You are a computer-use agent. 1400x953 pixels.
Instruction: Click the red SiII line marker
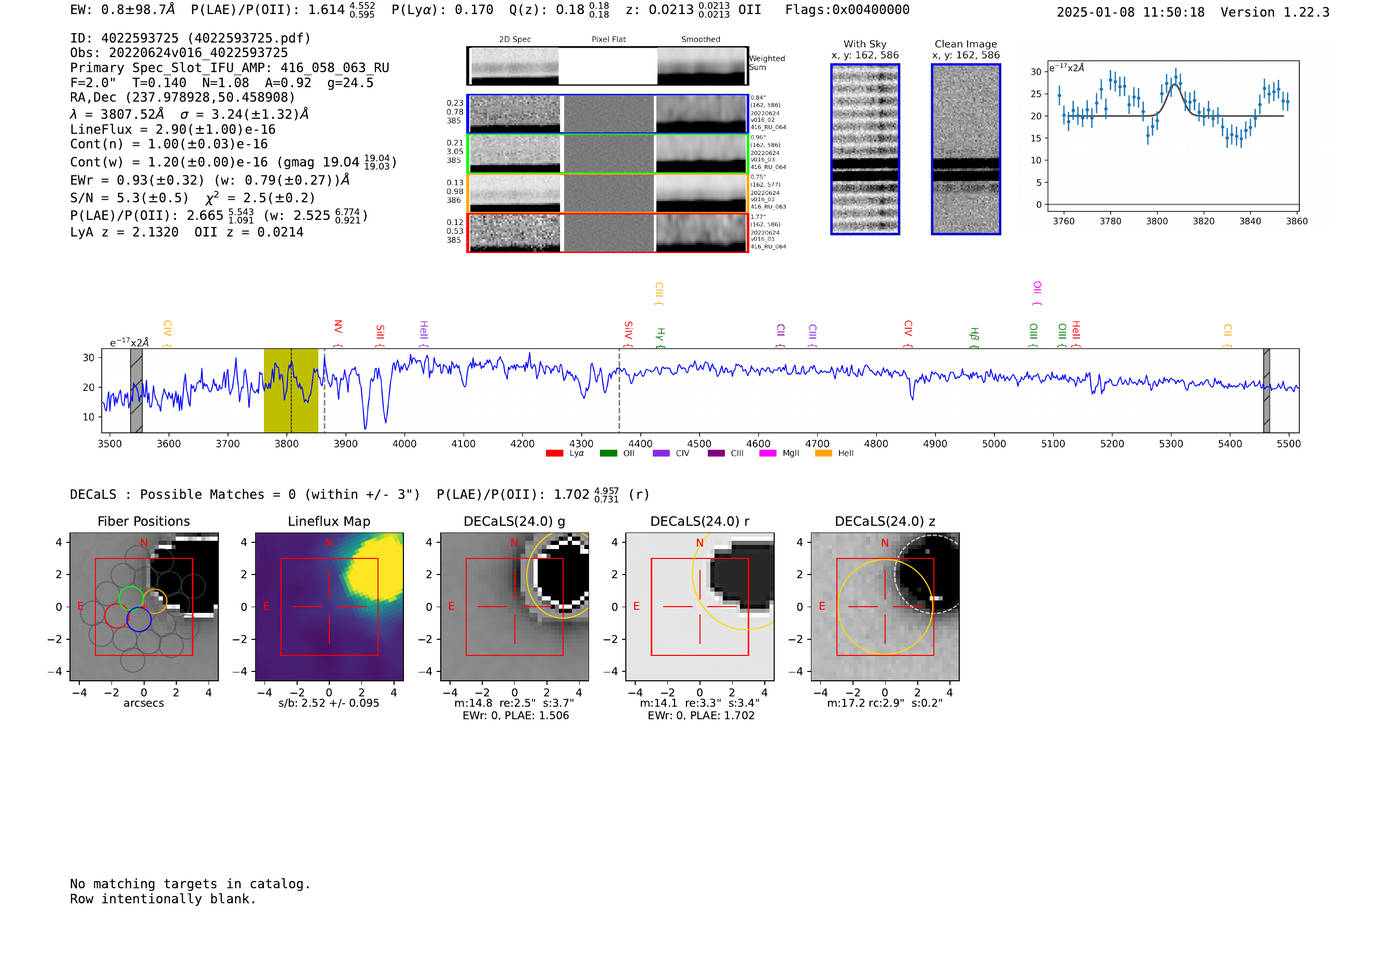380,335
